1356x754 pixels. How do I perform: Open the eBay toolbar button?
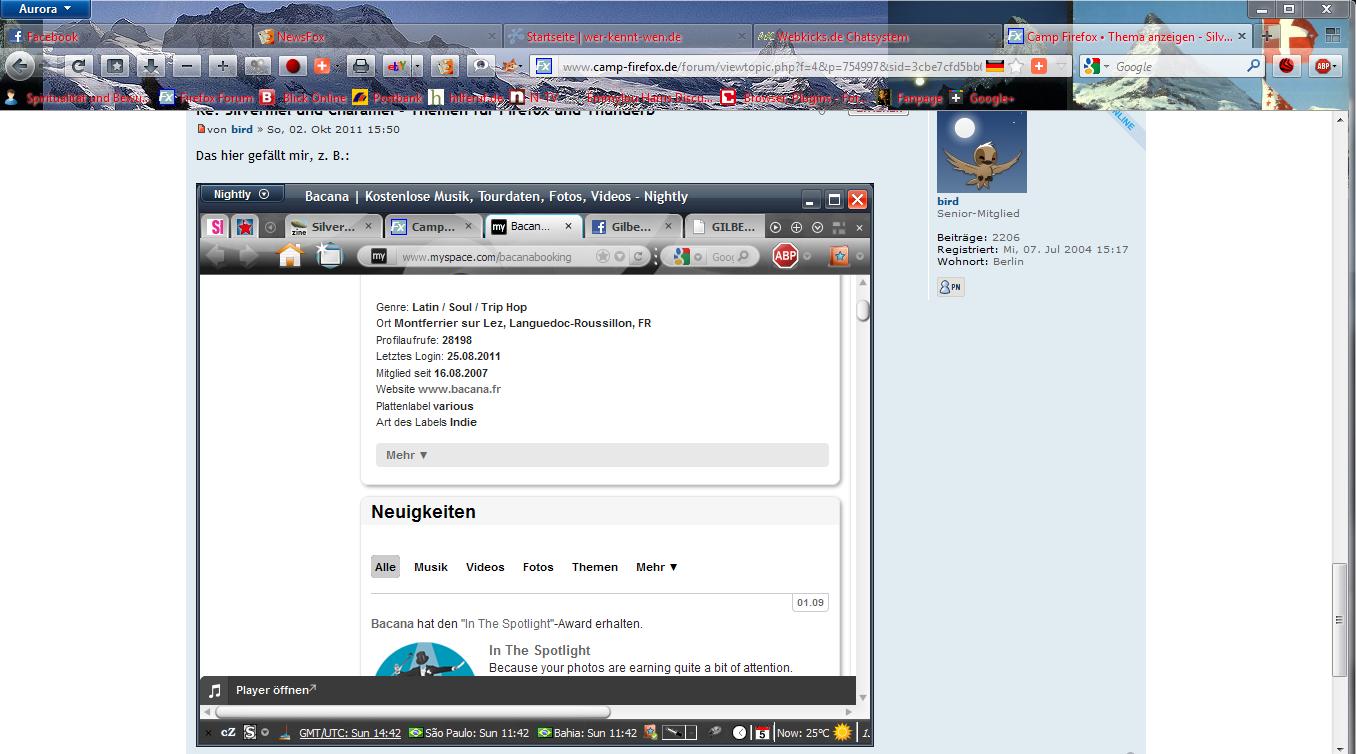396,66
